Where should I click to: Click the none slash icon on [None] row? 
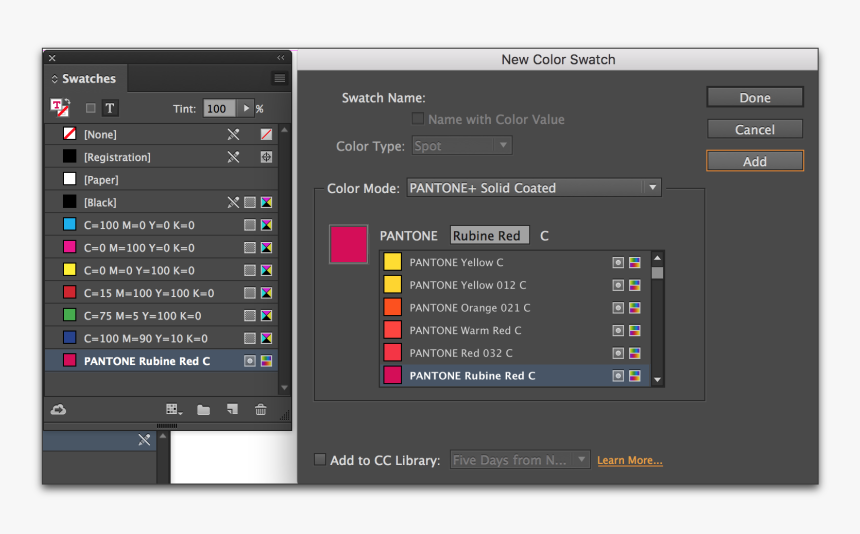(266, 134)
